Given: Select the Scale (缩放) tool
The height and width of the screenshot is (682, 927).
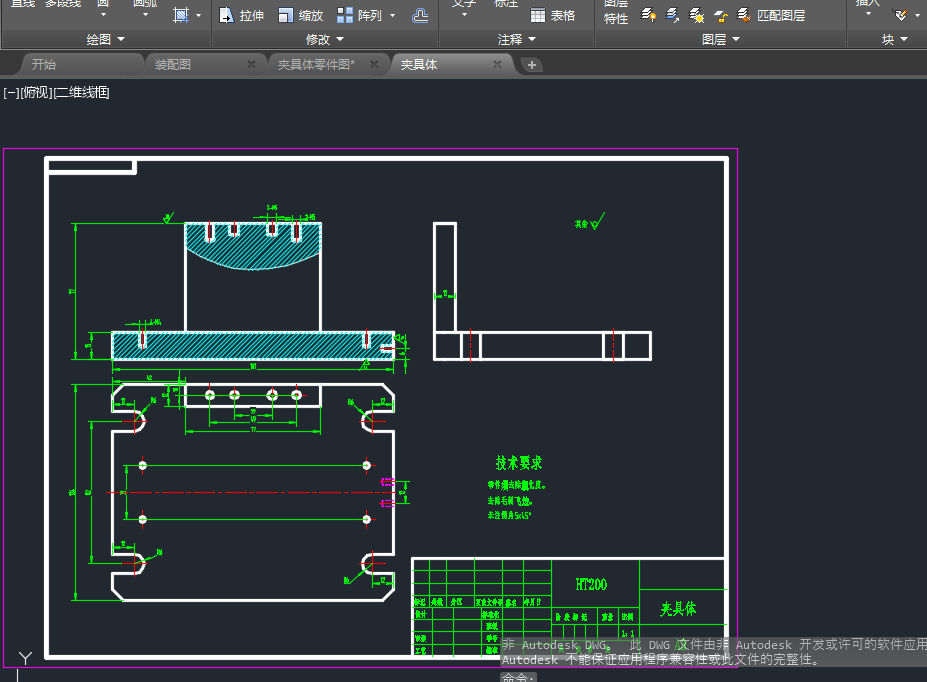Looking at the screenshot, I should click(x=300, y=15).
